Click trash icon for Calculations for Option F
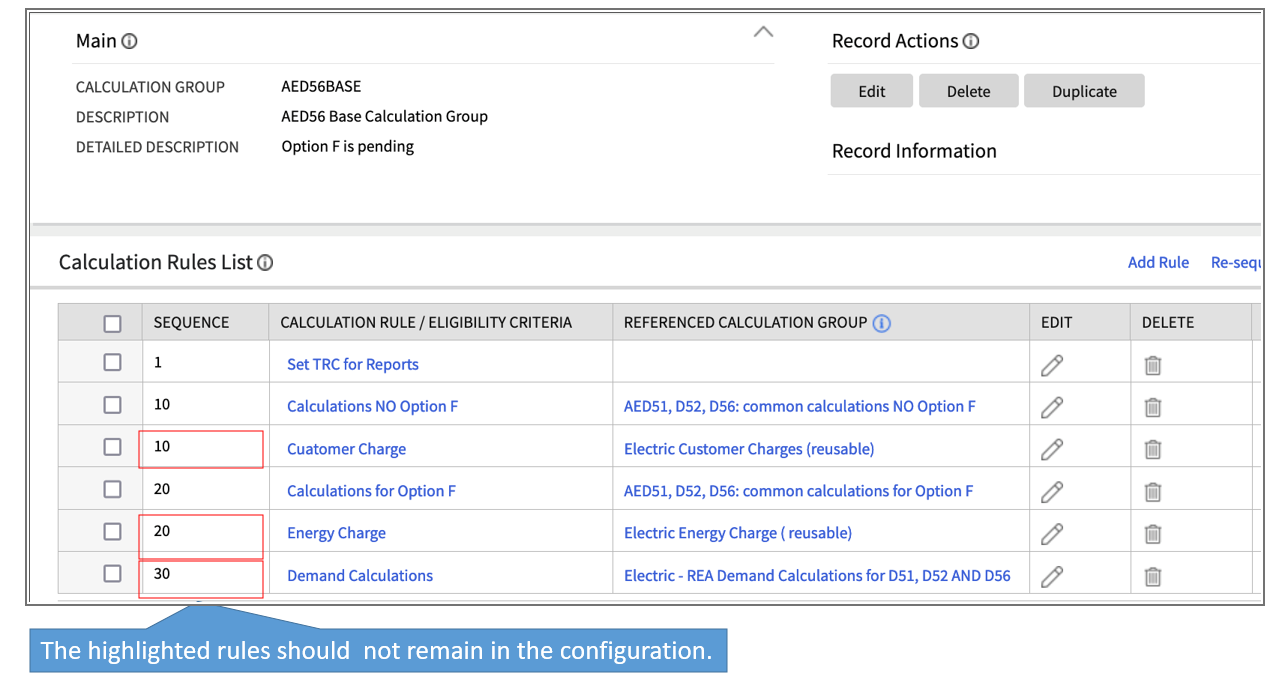1285x679 pixels. [1152, 492]
